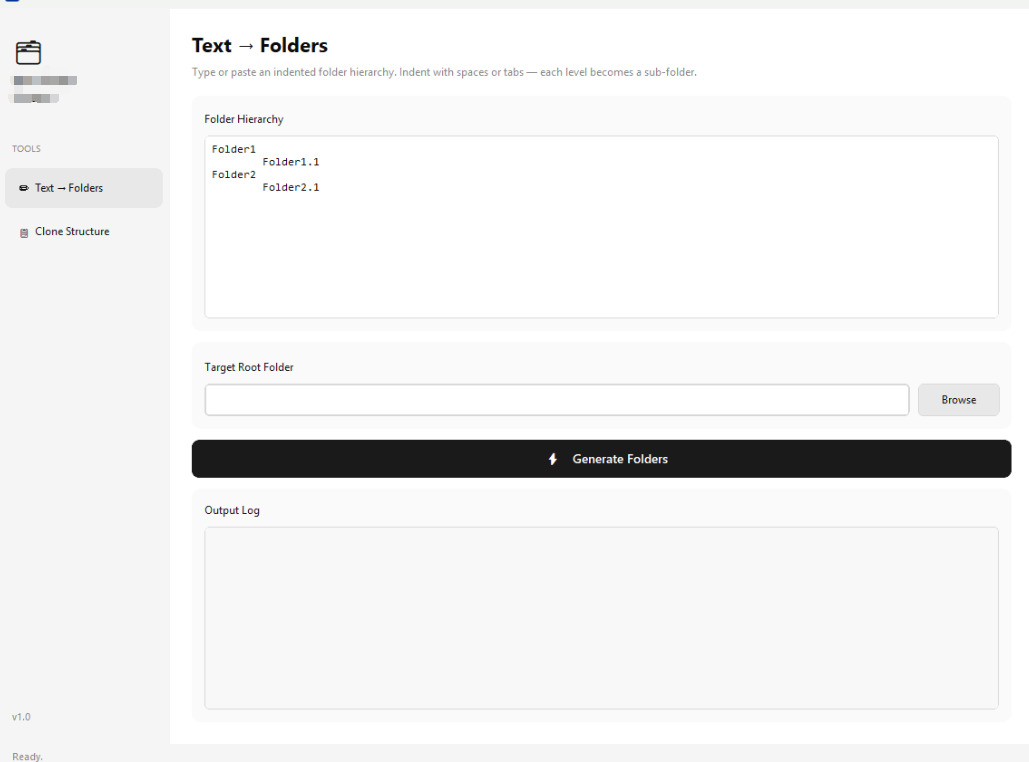
Task: Click the Text → Folders page title
Action: click(259, 45)
